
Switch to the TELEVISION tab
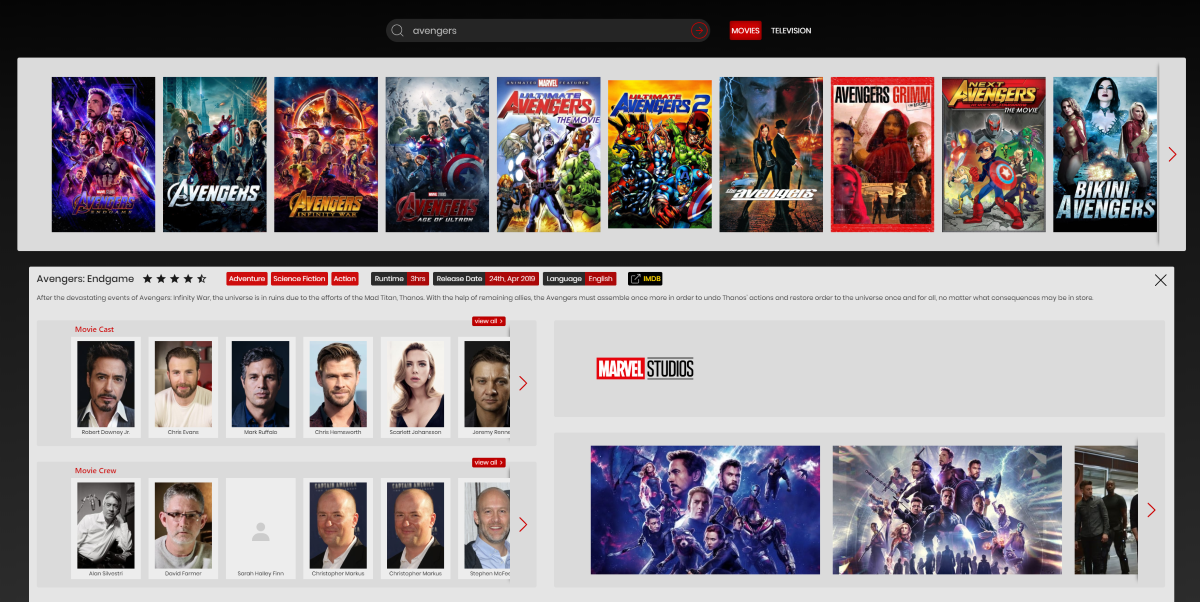point(791,31)
